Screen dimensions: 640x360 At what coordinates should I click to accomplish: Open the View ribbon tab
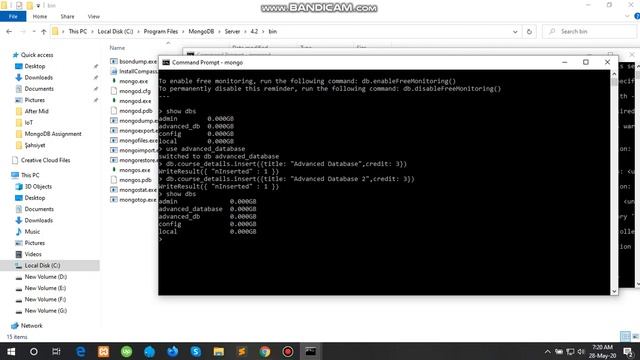coord(93,16)
